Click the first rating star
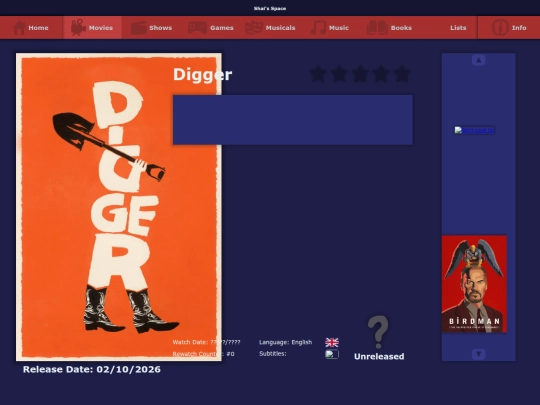Viewport: 540px width, 405px height. 318,74
